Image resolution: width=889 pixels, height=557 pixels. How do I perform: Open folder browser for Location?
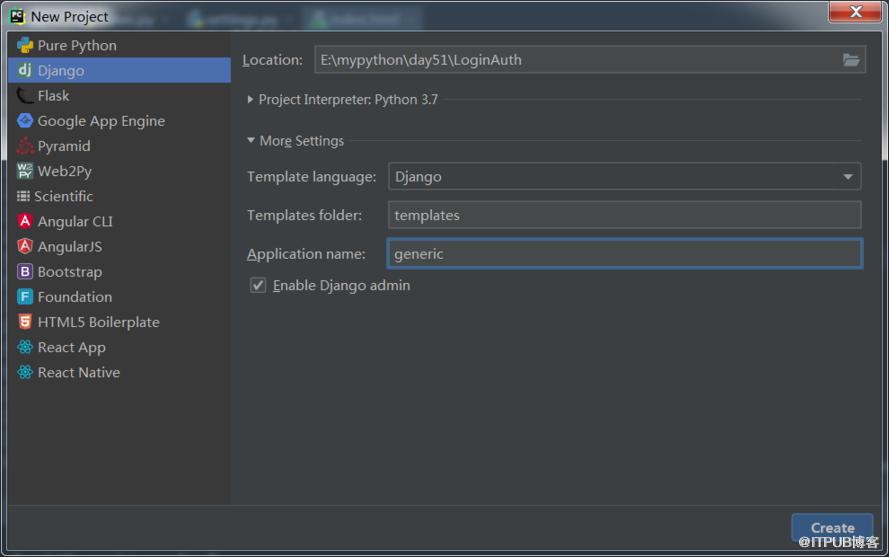tap(851, 60)
